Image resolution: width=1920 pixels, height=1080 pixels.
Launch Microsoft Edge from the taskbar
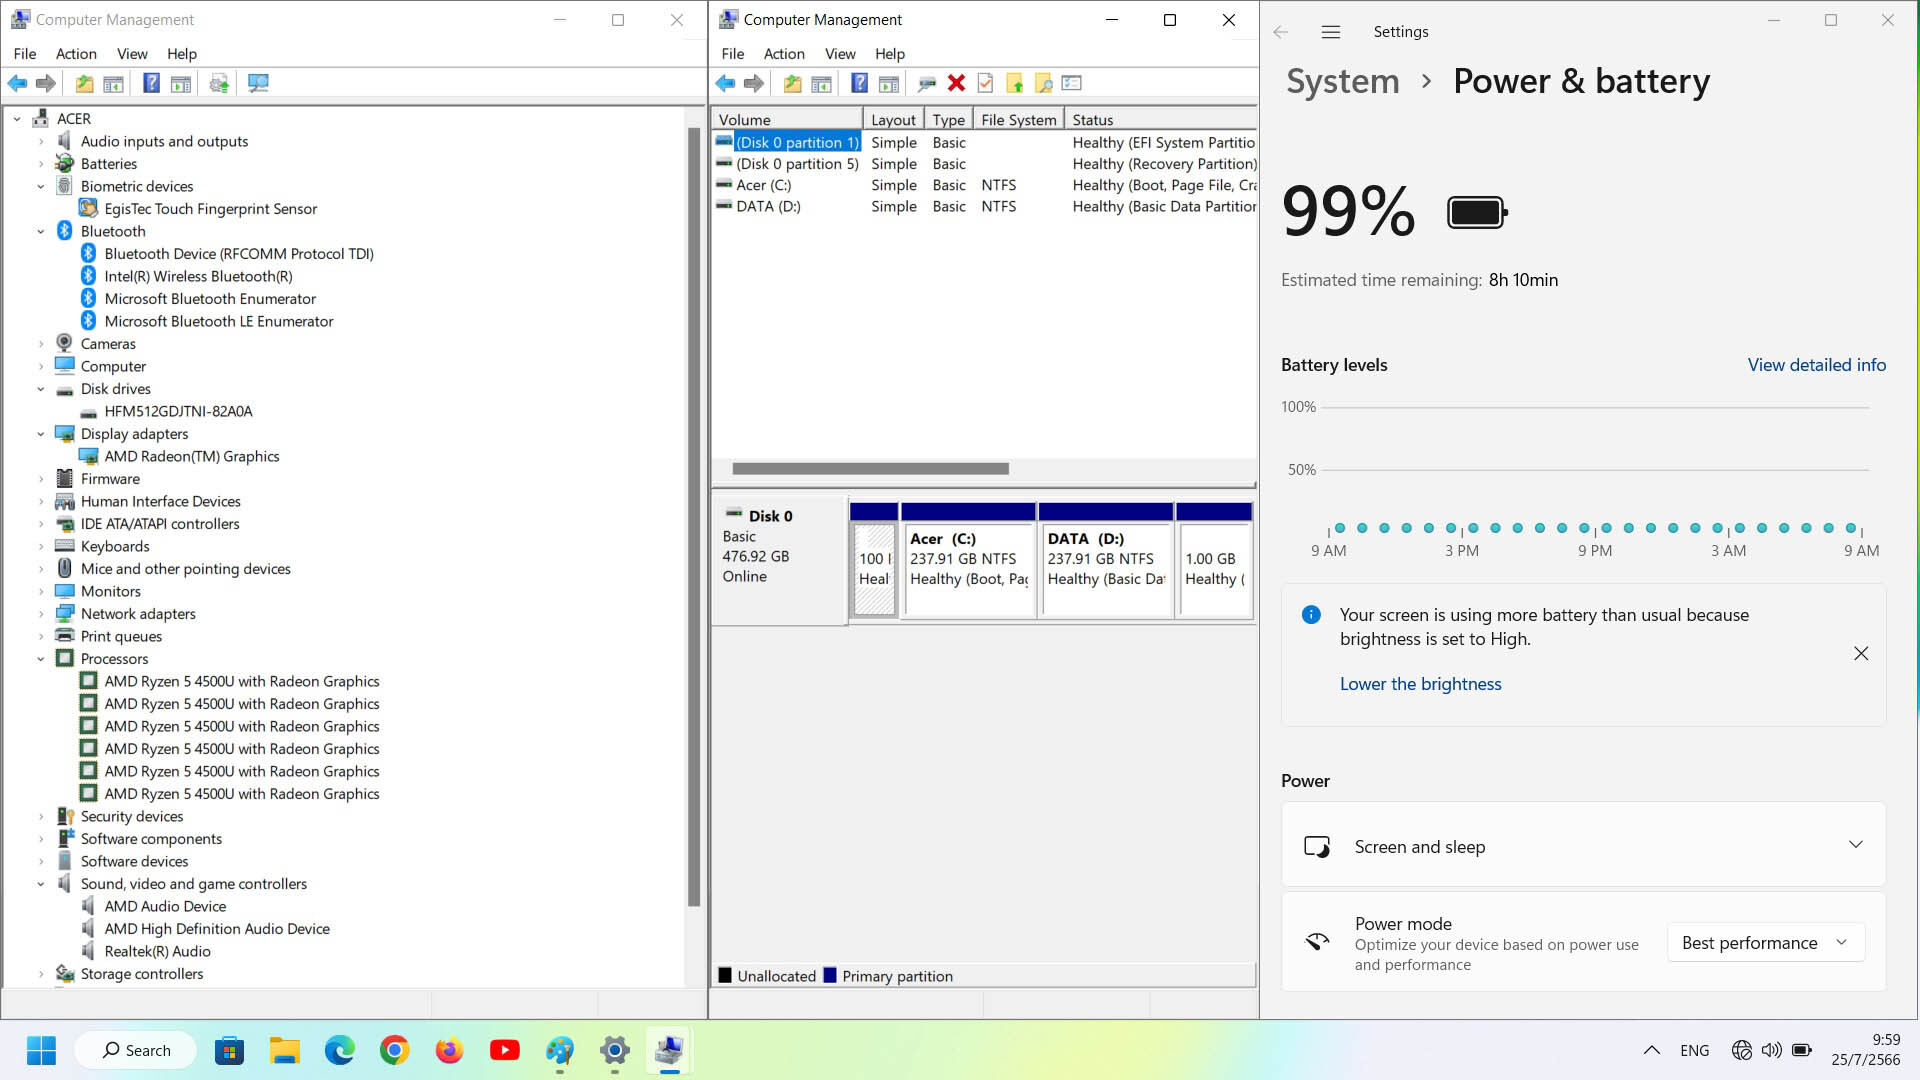coord(340,1050)
